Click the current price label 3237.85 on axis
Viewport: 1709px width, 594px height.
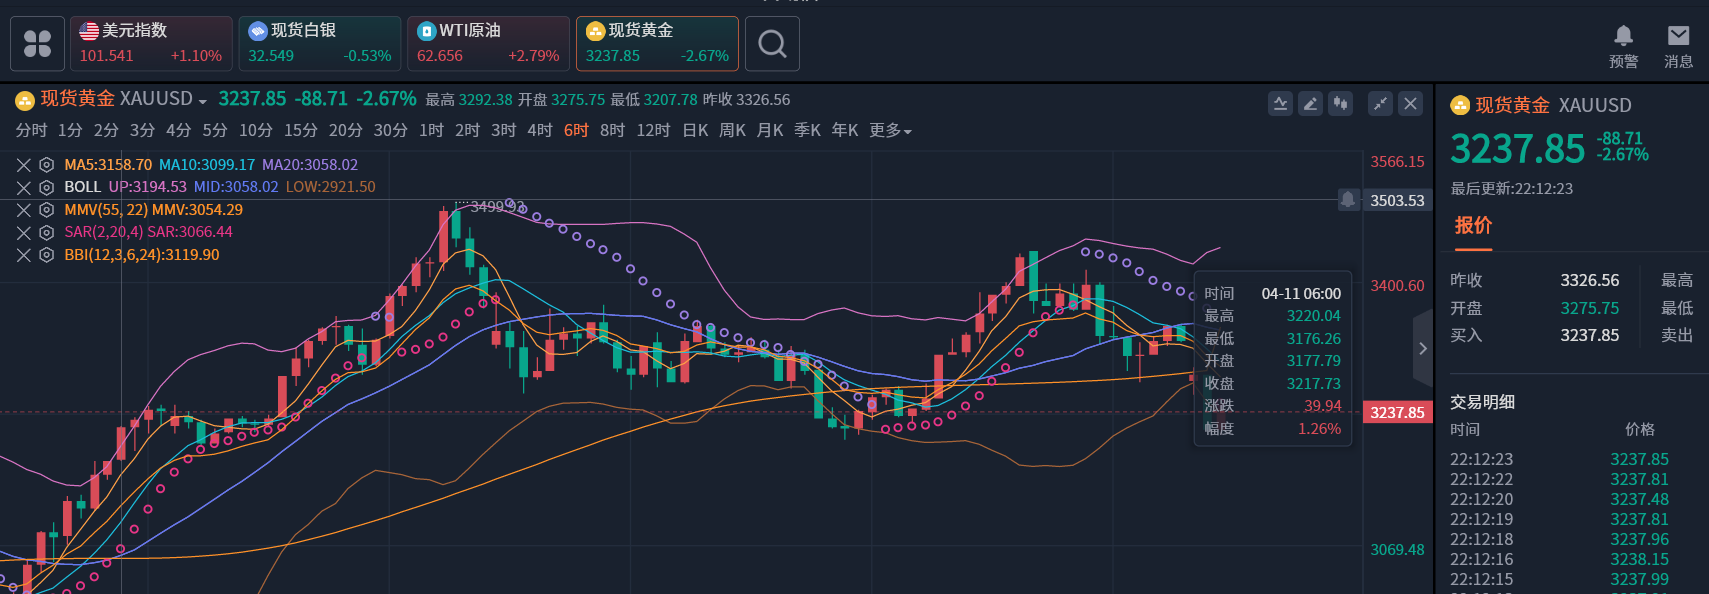pos(1397,412)
